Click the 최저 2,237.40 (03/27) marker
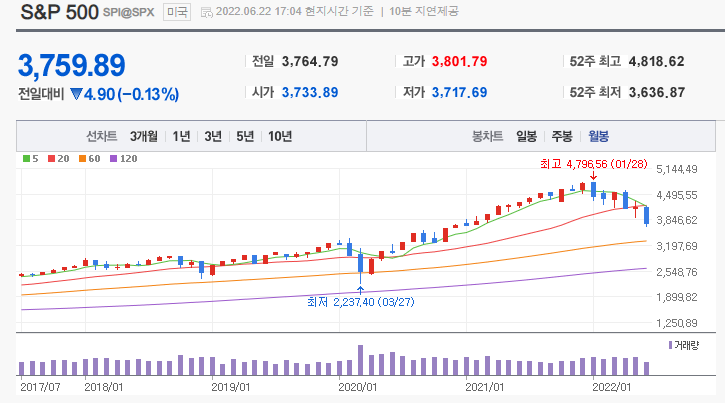Image resolution: width=725 pixels, height=403 pixels. (361, 302)
